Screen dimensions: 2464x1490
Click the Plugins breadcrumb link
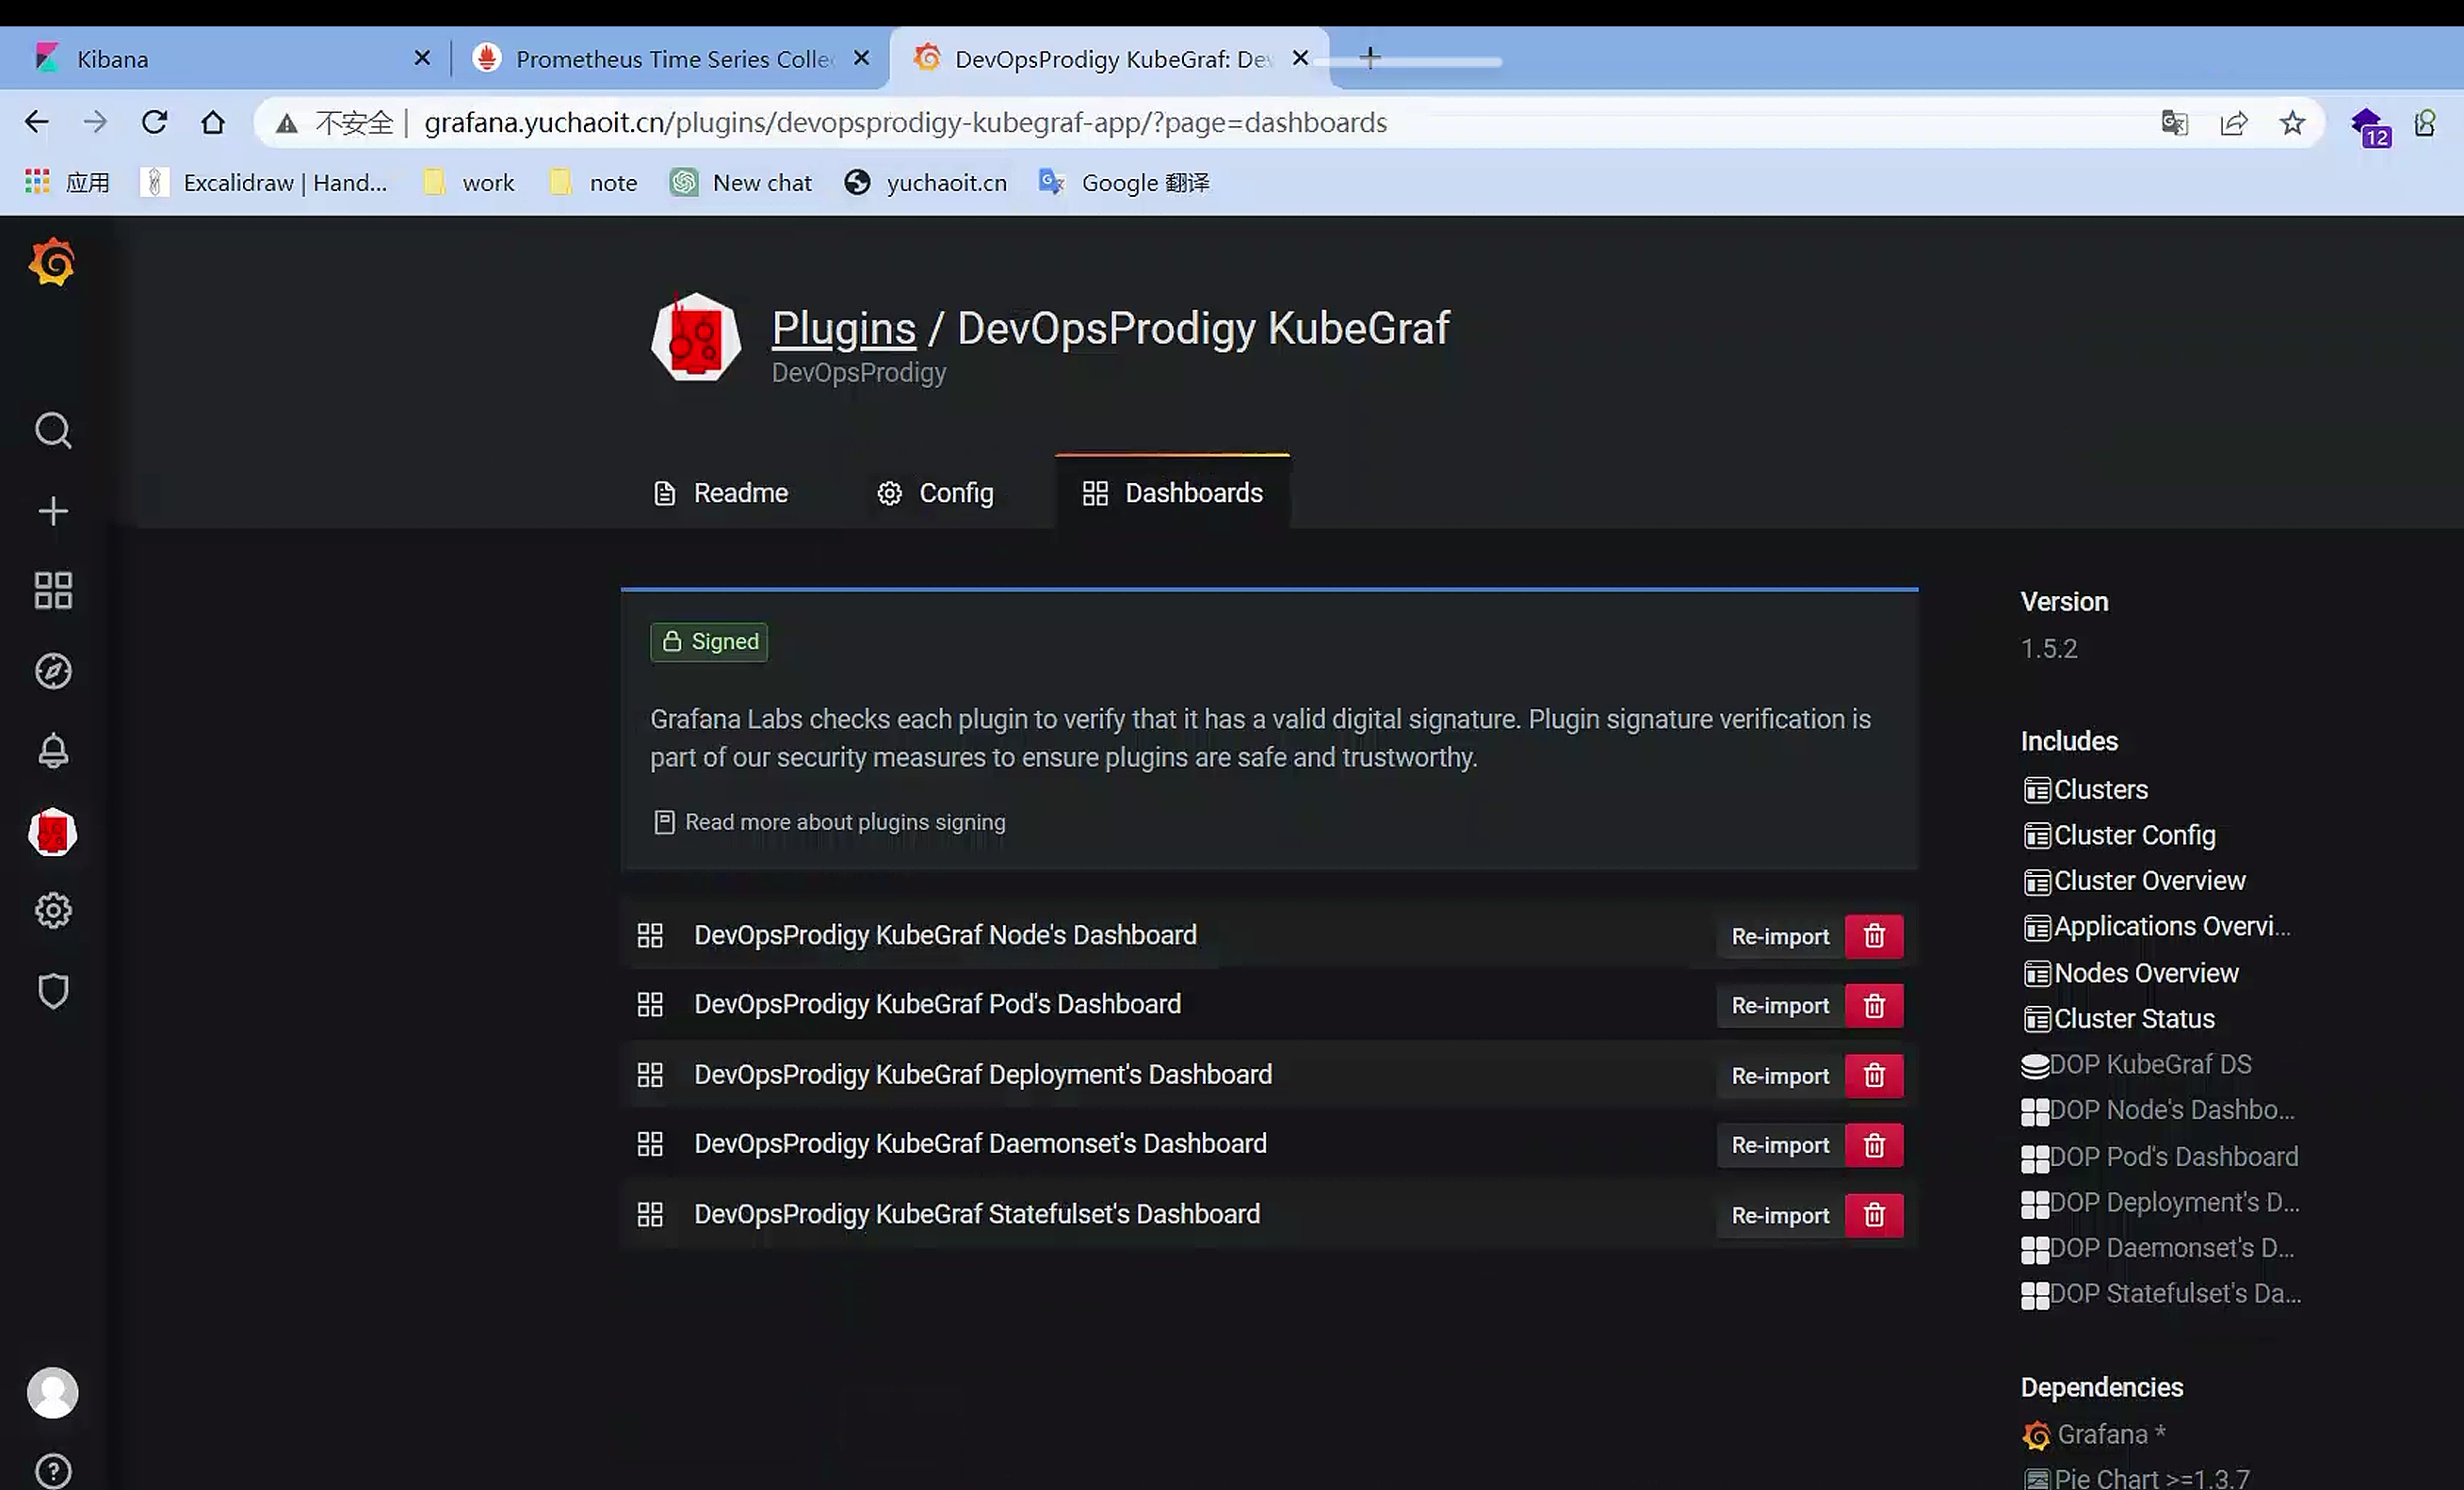(x=843, y=329)
